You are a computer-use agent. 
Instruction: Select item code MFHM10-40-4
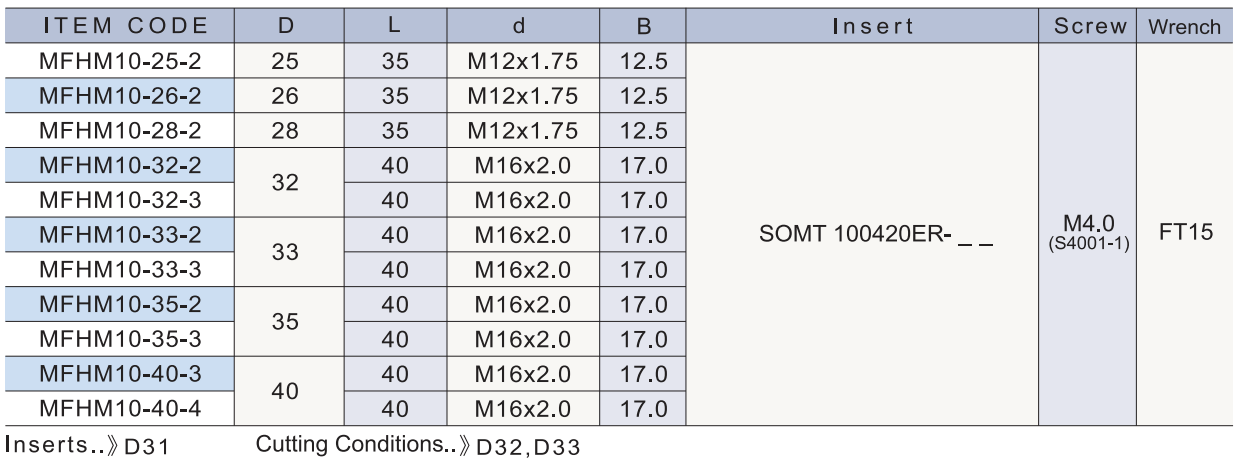click(x=120, y=409)
